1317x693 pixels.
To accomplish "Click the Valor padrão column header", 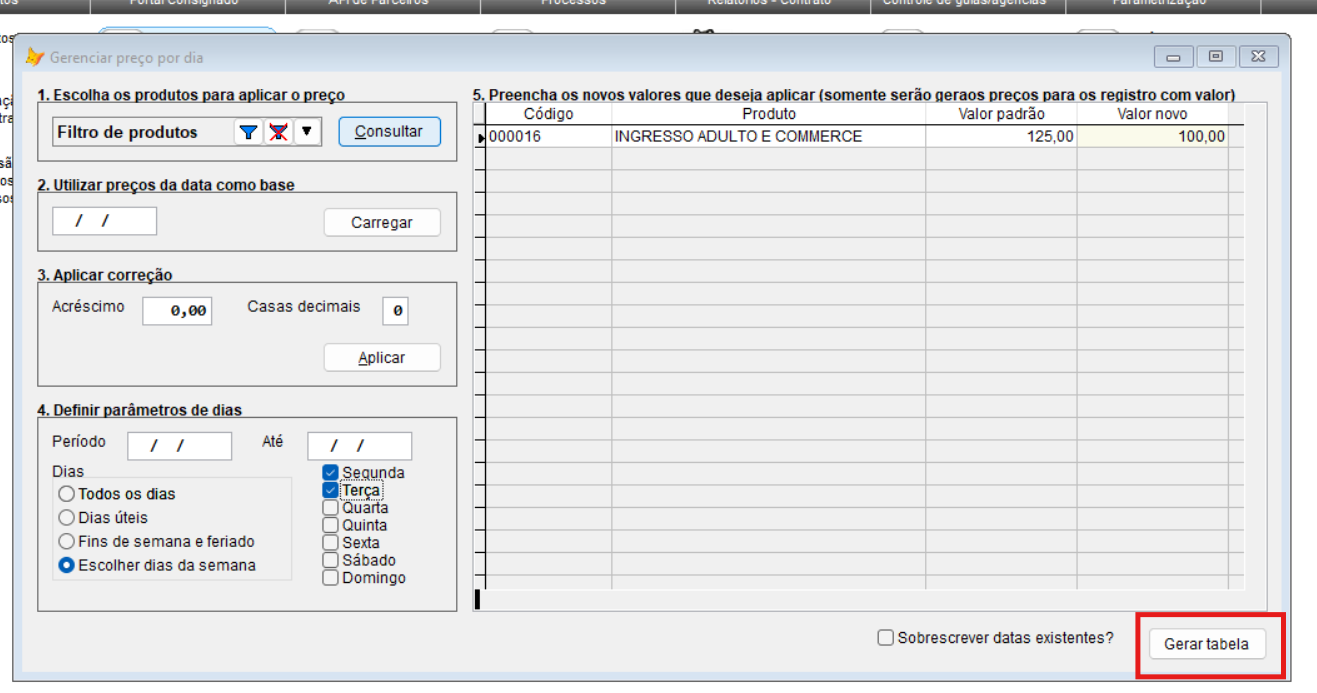I will (x=1001, y=114).
